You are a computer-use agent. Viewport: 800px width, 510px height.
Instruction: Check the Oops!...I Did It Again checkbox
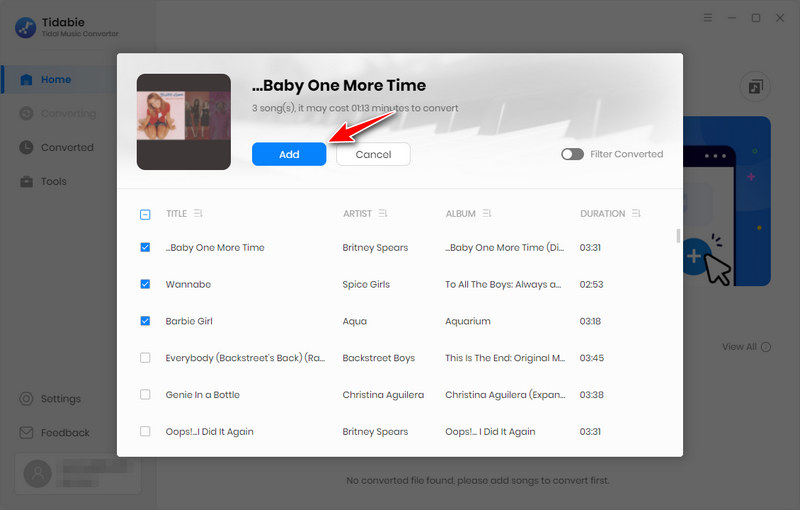tap(145, 431)
